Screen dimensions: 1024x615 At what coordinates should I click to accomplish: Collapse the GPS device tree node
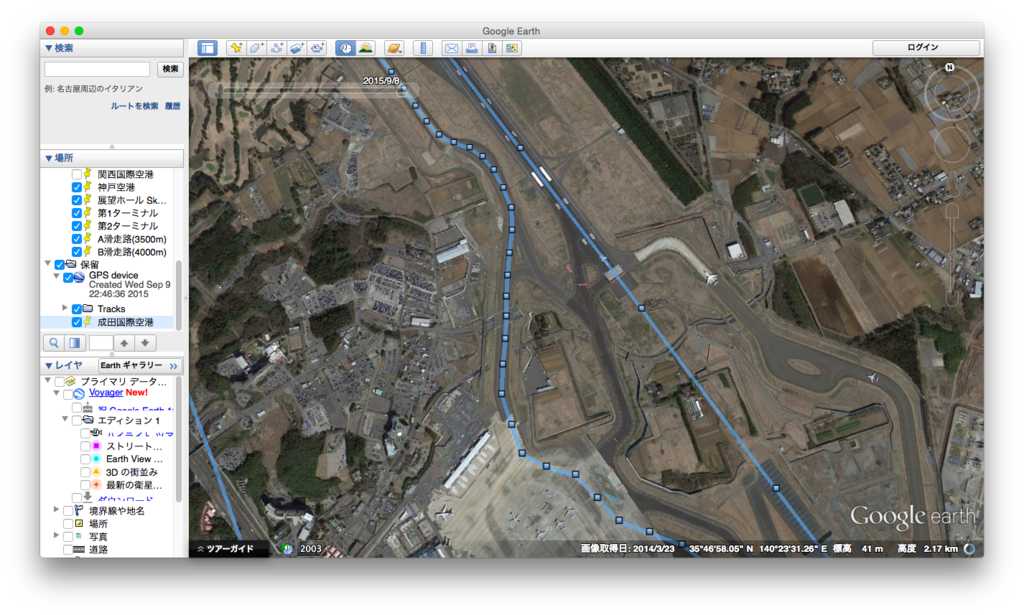tap(56, 276)
